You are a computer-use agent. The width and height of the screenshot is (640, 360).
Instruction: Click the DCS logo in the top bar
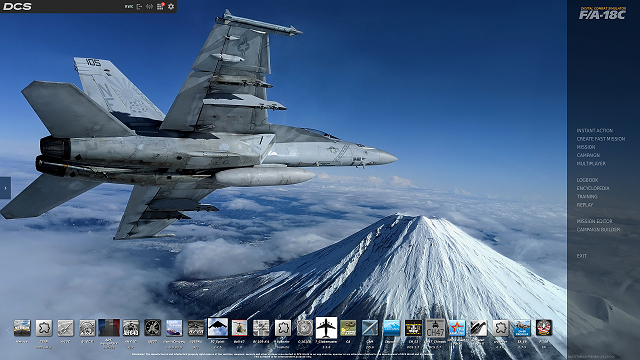coord(17,7)
